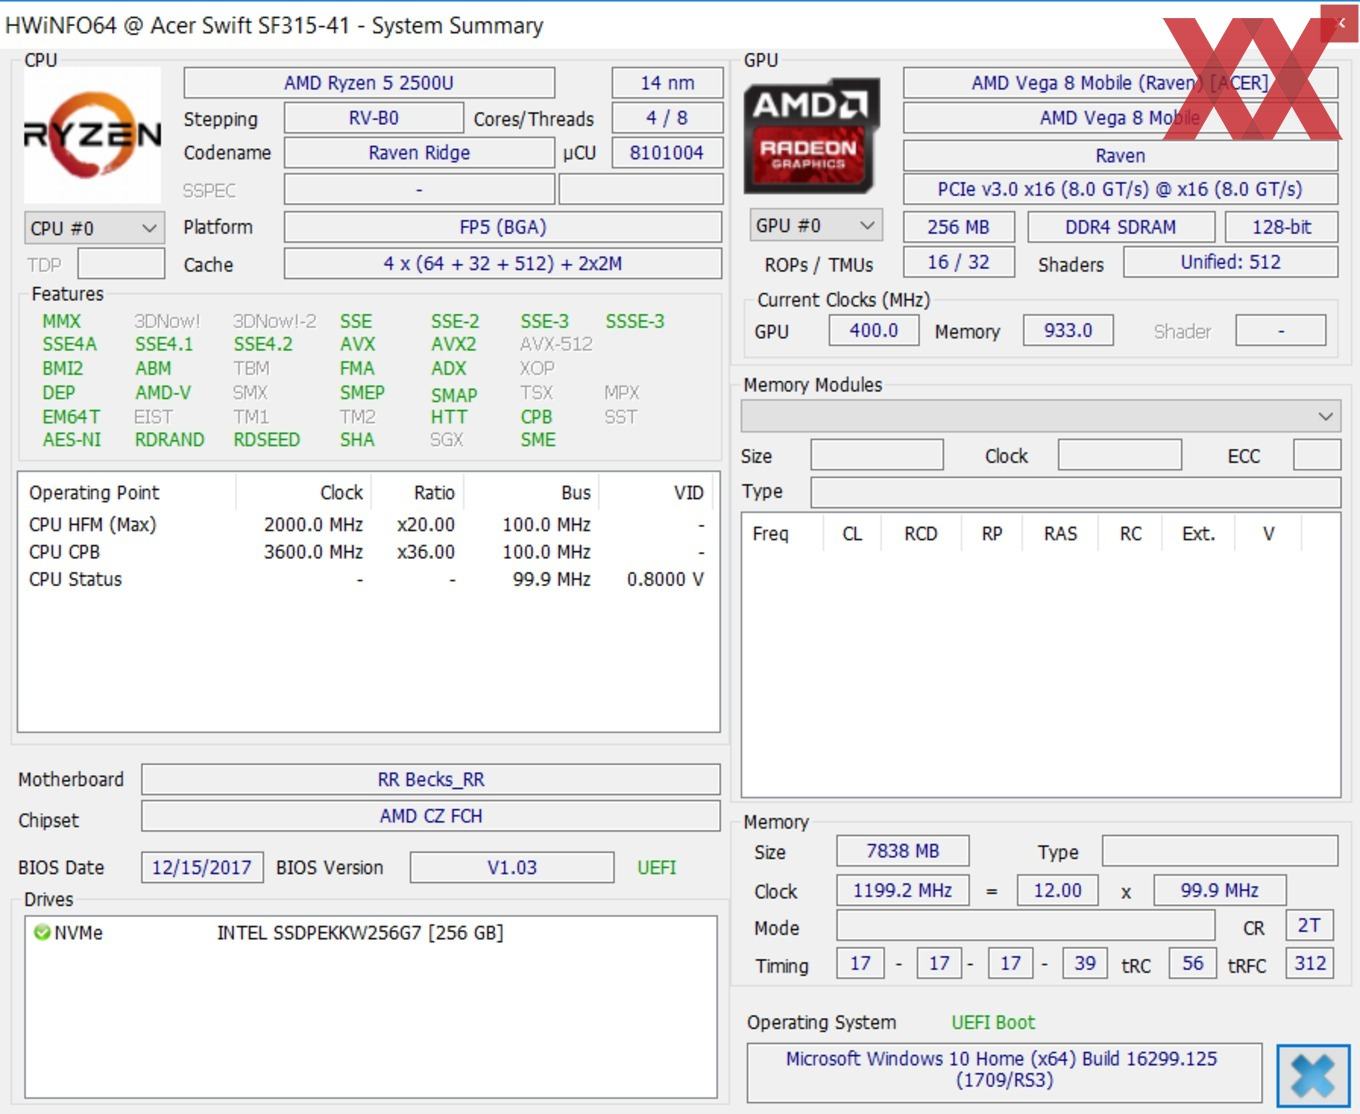Click the command rate 2T field
The height and width of the screenshot is (1114, 1360).
click(x=1309, y=925)
